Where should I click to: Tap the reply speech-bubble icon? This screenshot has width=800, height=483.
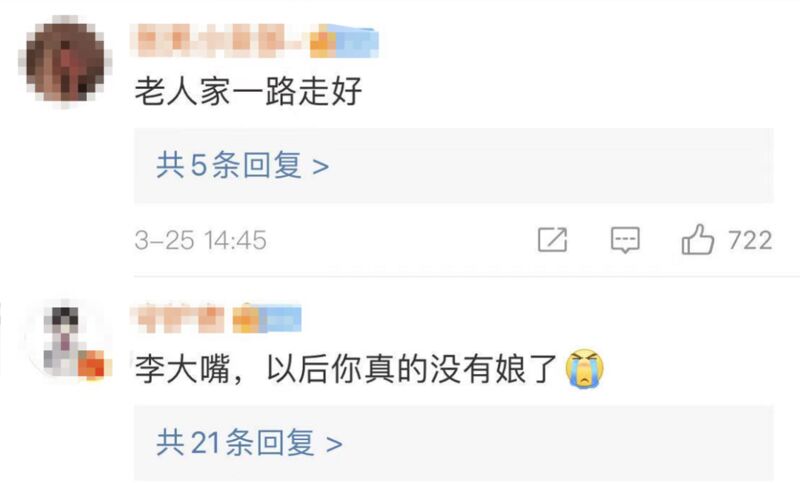click(x=625, y=240)
